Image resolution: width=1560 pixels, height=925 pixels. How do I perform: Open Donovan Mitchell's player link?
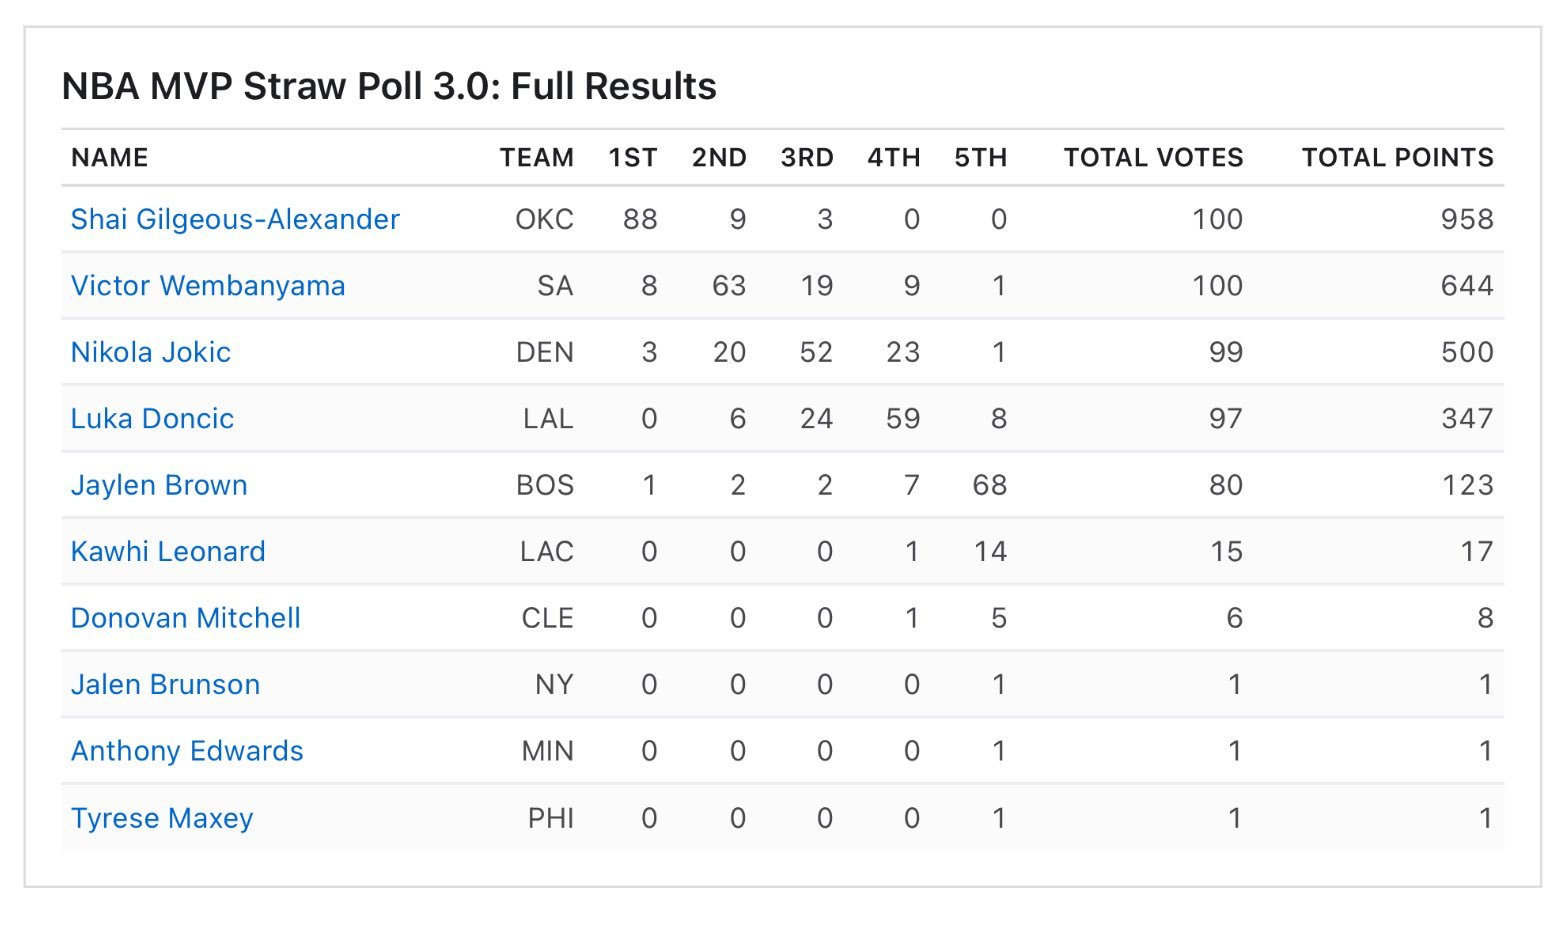(186, 618)
